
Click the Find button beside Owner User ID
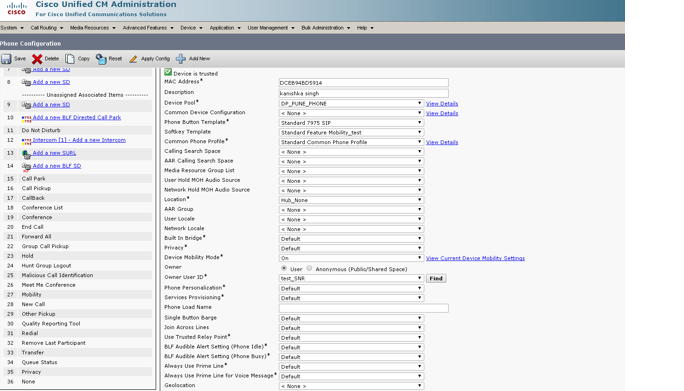point(436,278)
